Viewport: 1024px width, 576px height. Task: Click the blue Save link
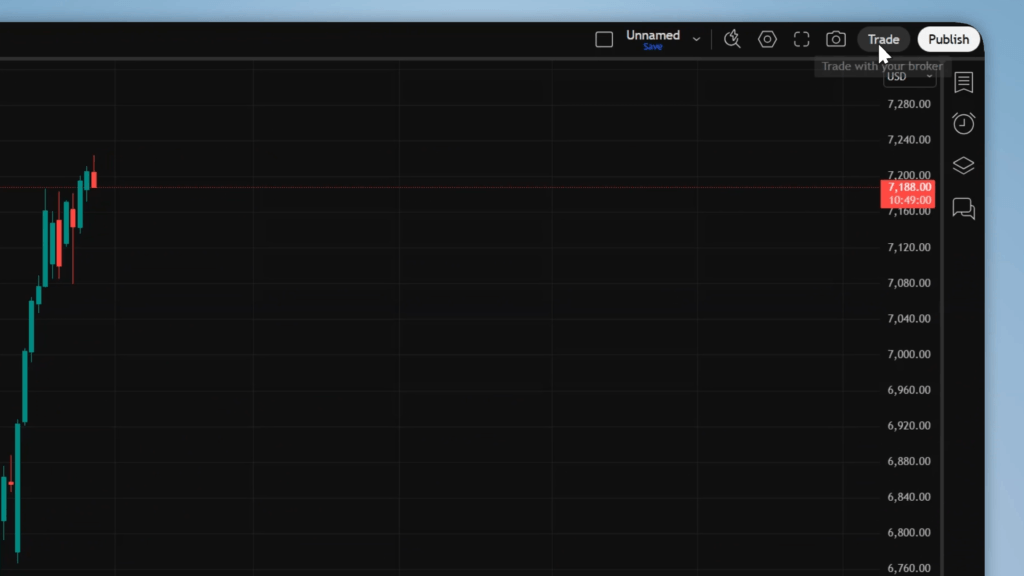(x=652, y=47)
